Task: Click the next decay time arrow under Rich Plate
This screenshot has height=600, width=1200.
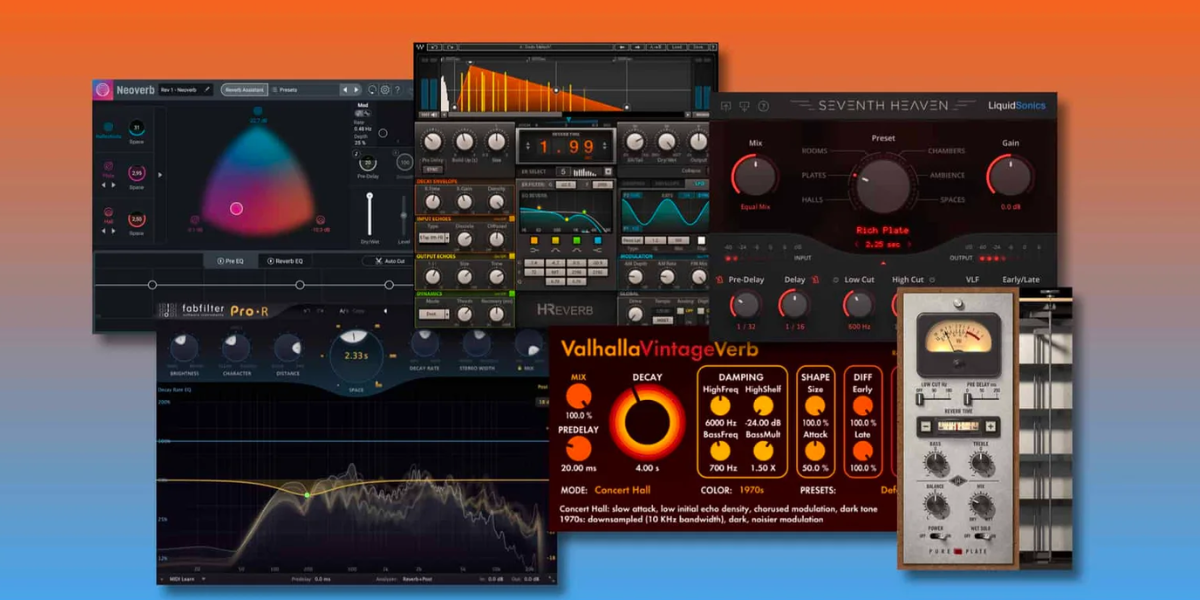Action: click(x=909, y=244)
